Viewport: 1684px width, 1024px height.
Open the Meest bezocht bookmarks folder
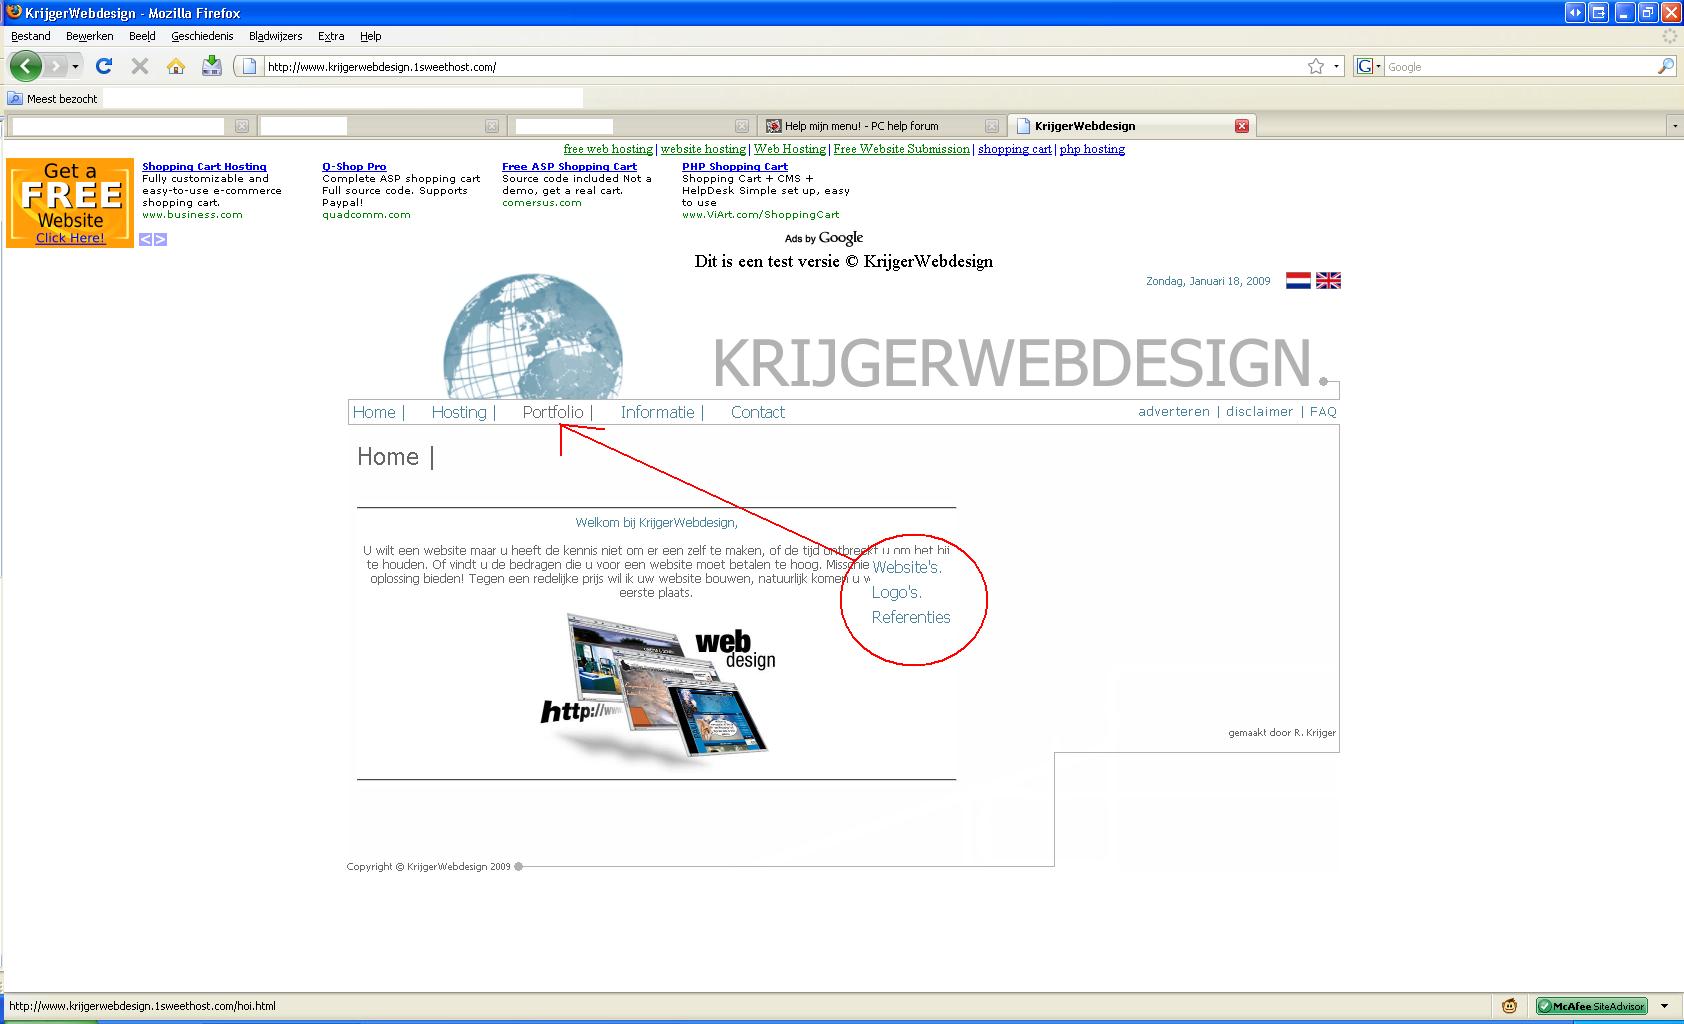point(53,99)
